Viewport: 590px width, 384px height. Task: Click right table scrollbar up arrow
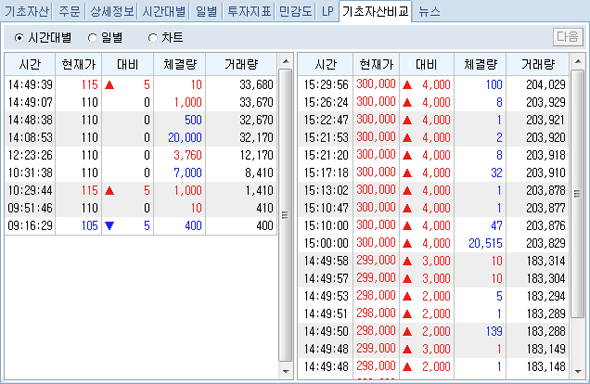[x=578, y=61]
